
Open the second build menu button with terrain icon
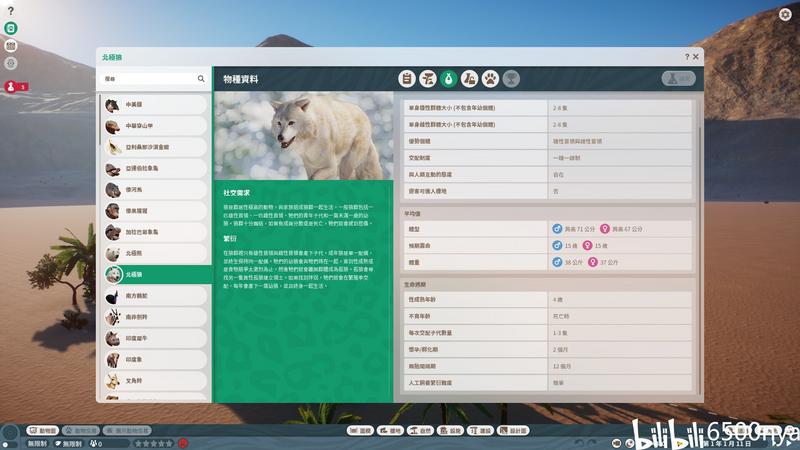click(x=390, y=431)
